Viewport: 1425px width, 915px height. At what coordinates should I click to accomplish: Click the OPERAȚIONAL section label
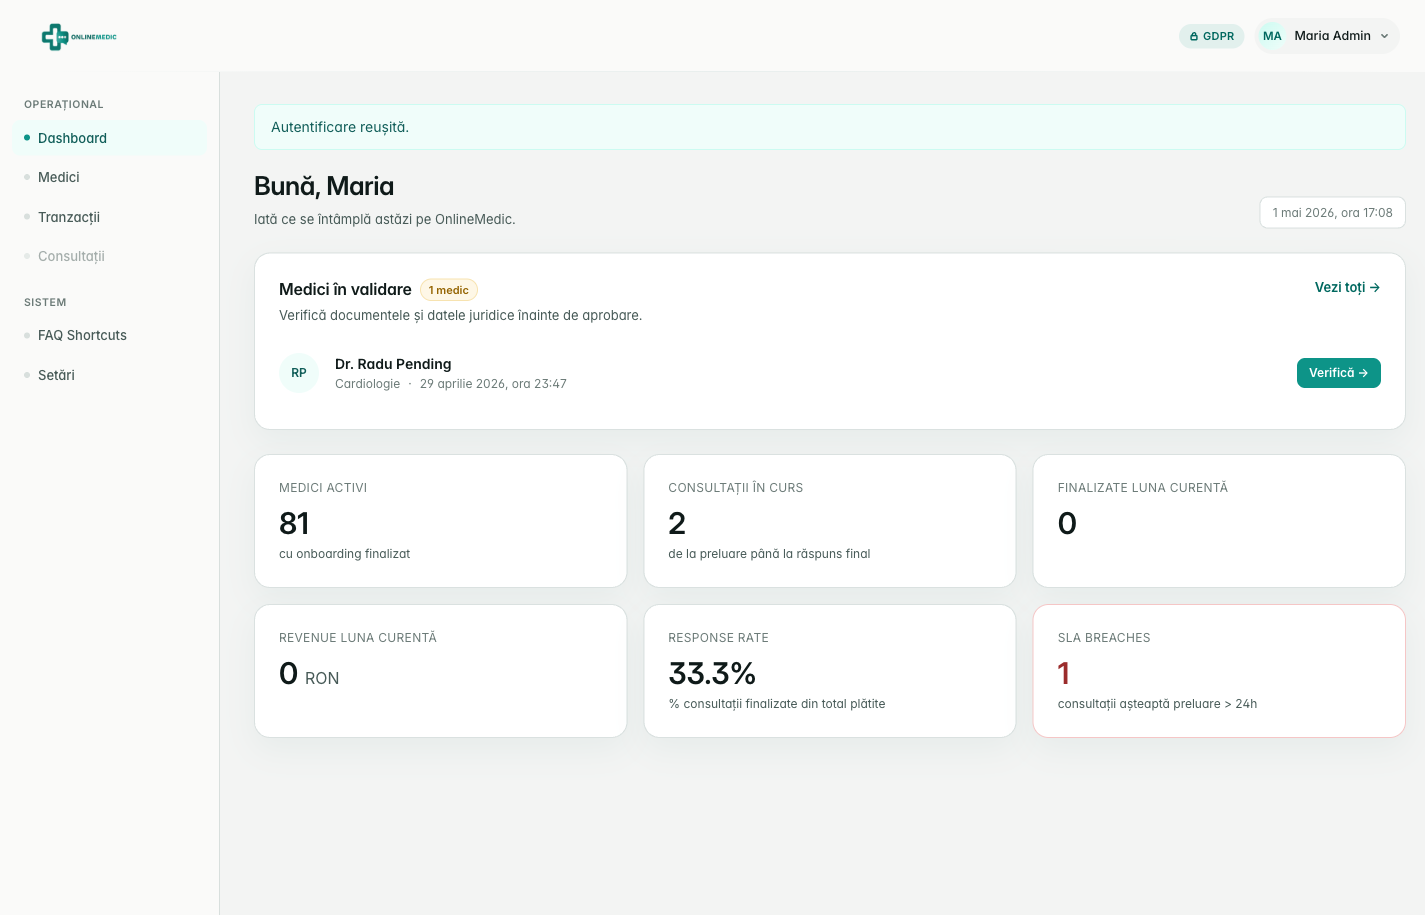[x=64, y=104]
